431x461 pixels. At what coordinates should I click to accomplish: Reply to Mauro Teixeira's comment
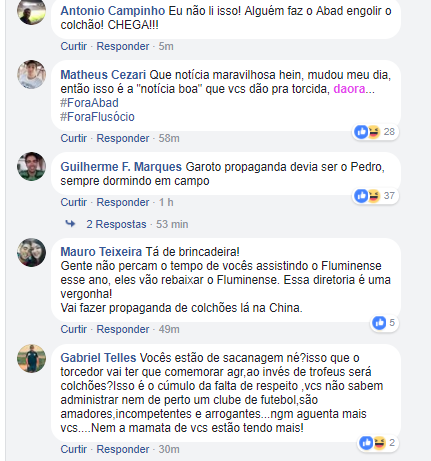point(123,329)
